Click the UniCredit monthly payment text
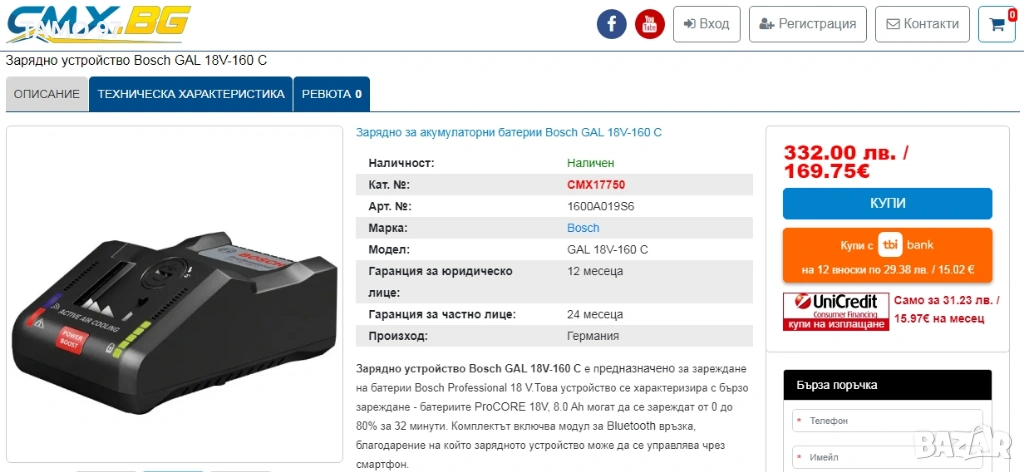This screenshot has height=472, width=1024. click(x=947, y=309)
